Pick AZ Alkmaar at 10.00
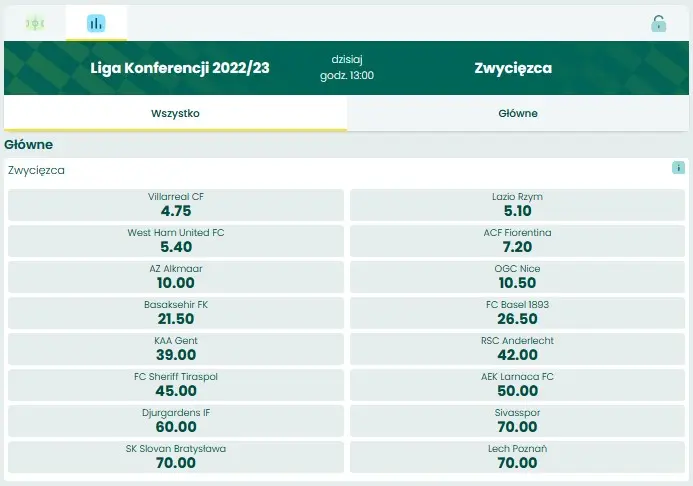The width and height of the screenshot is (693, 486). [x=176, y=277]
